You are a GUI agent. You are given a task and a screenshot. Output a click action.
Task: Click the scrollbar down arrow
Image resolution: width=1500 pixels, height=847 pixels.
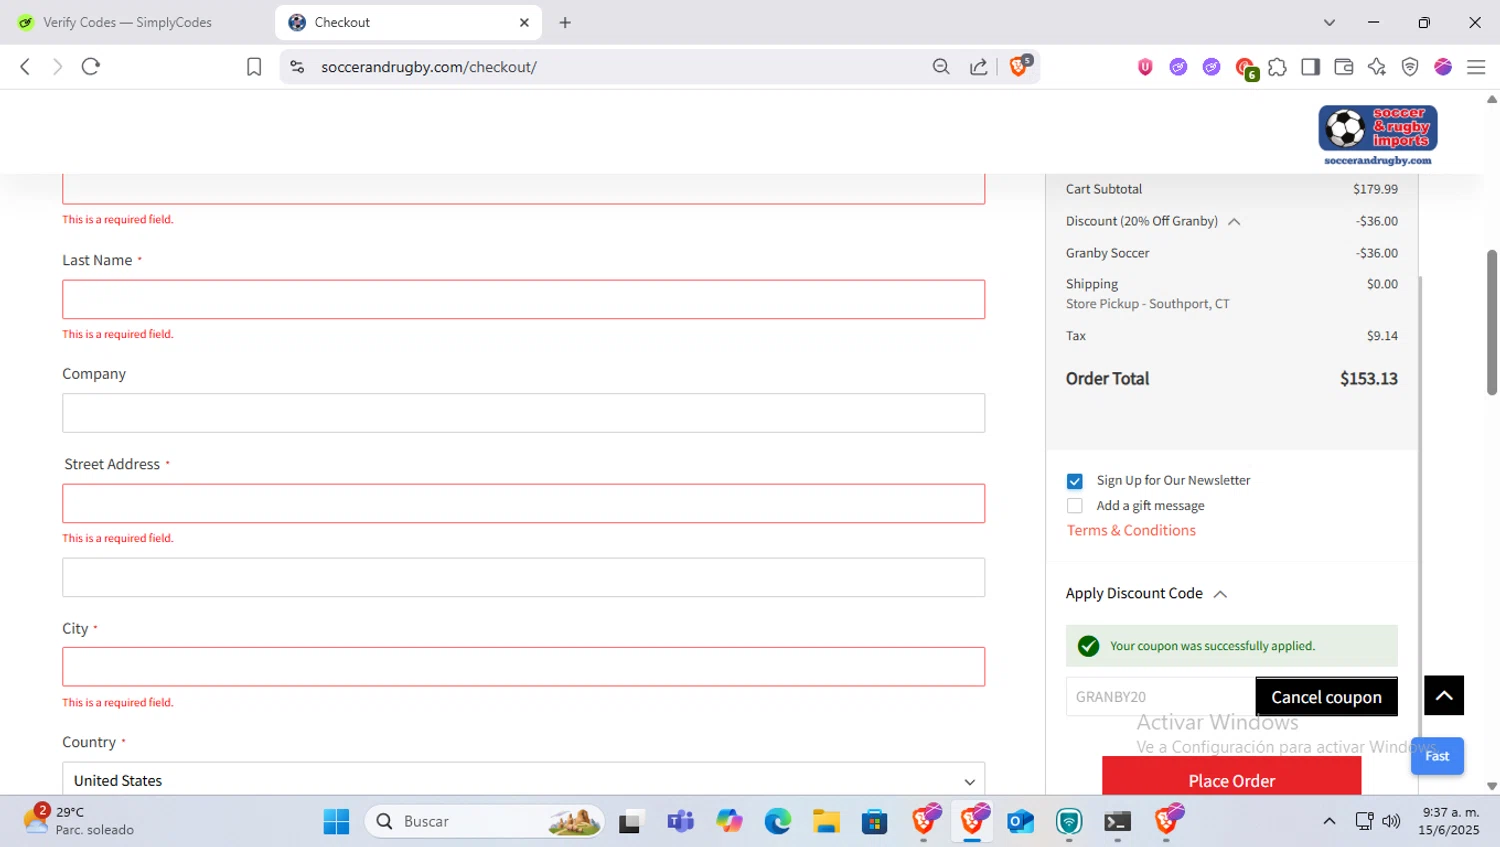(1492, 787)
